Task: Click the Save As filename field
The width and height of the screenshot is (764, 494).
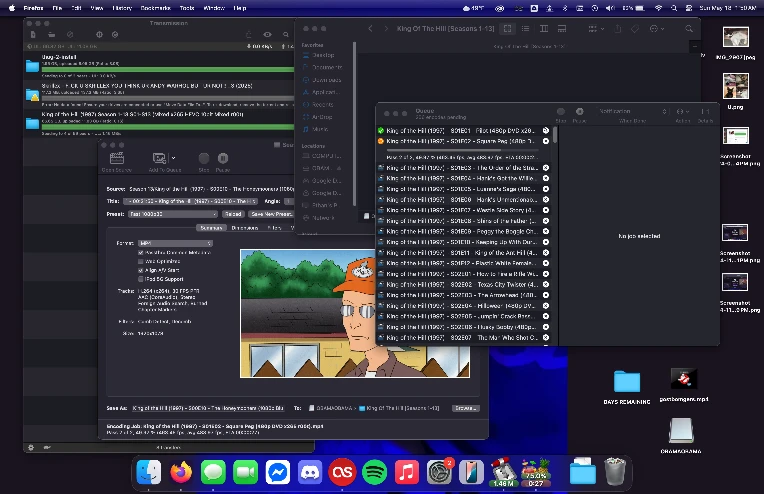Action: click(208, 408)
